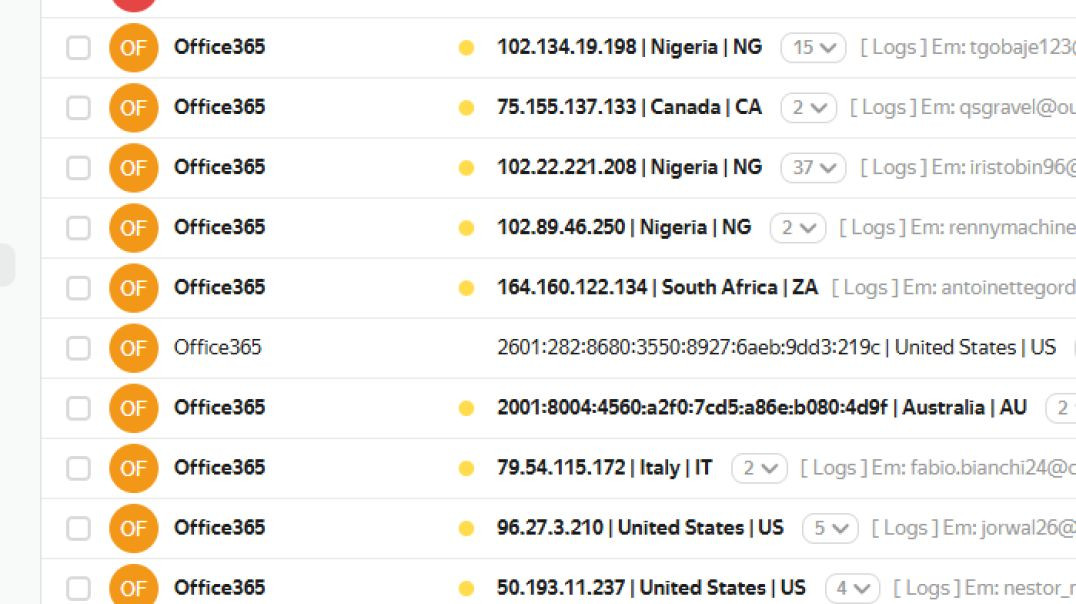The width and height of the screenshot is (1076, 604).
Task: Open the OF sender icon for 102.22.221.208
Action: tap(134, 167)
